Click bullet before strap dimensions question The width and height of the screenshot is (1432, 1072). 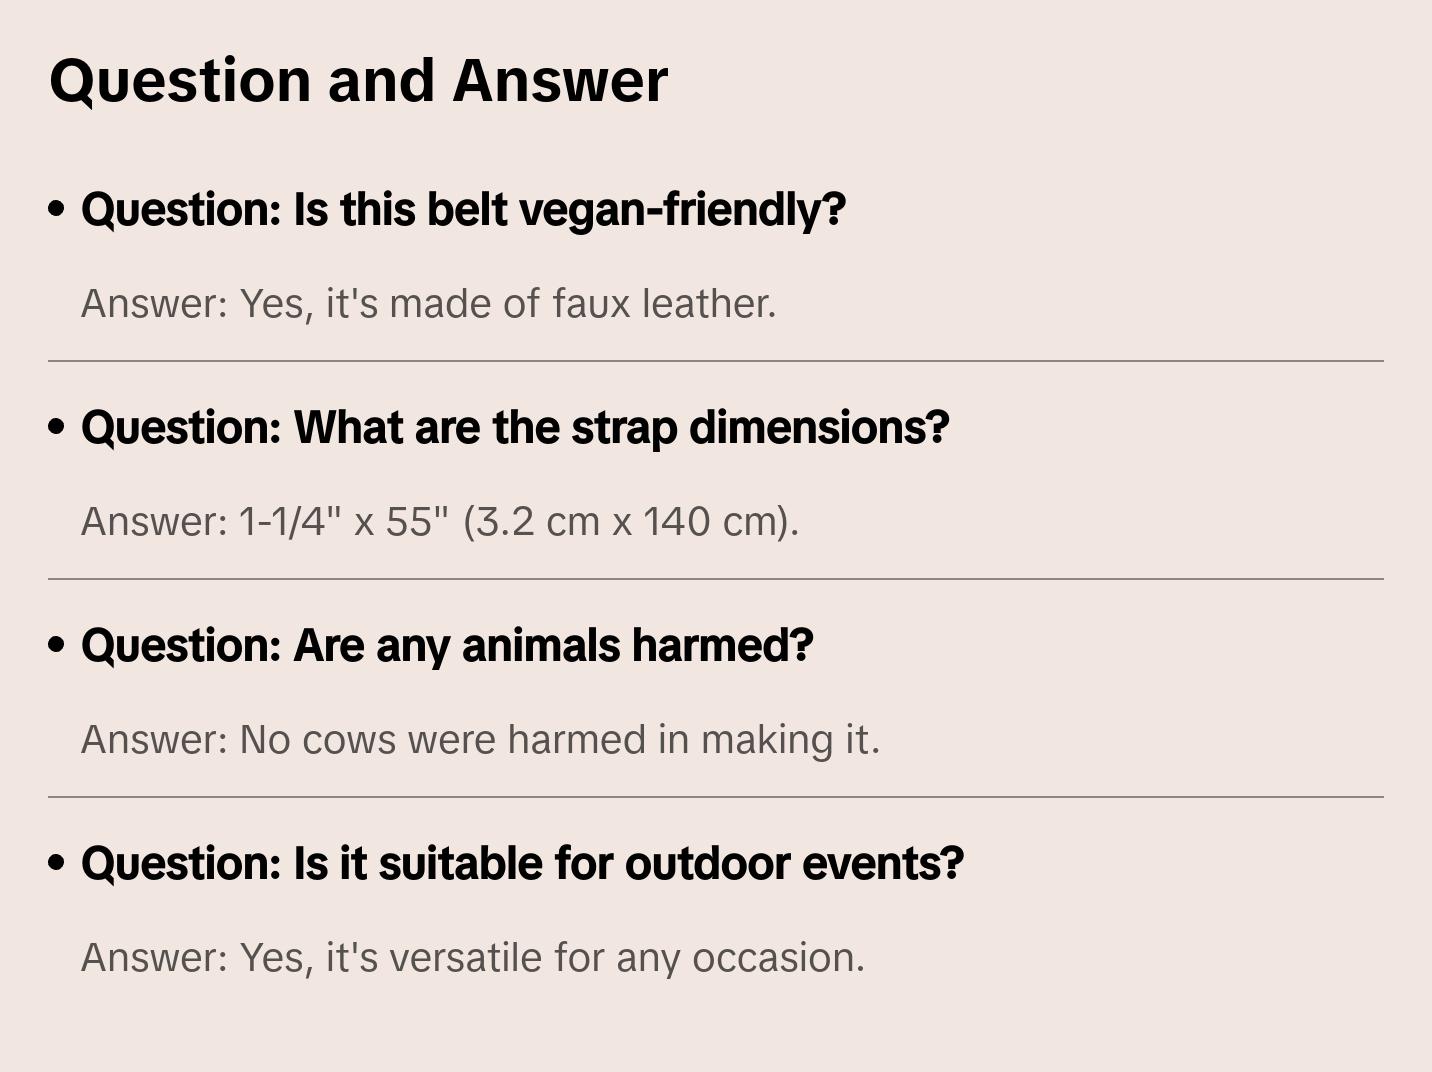(x=57, y=427)
